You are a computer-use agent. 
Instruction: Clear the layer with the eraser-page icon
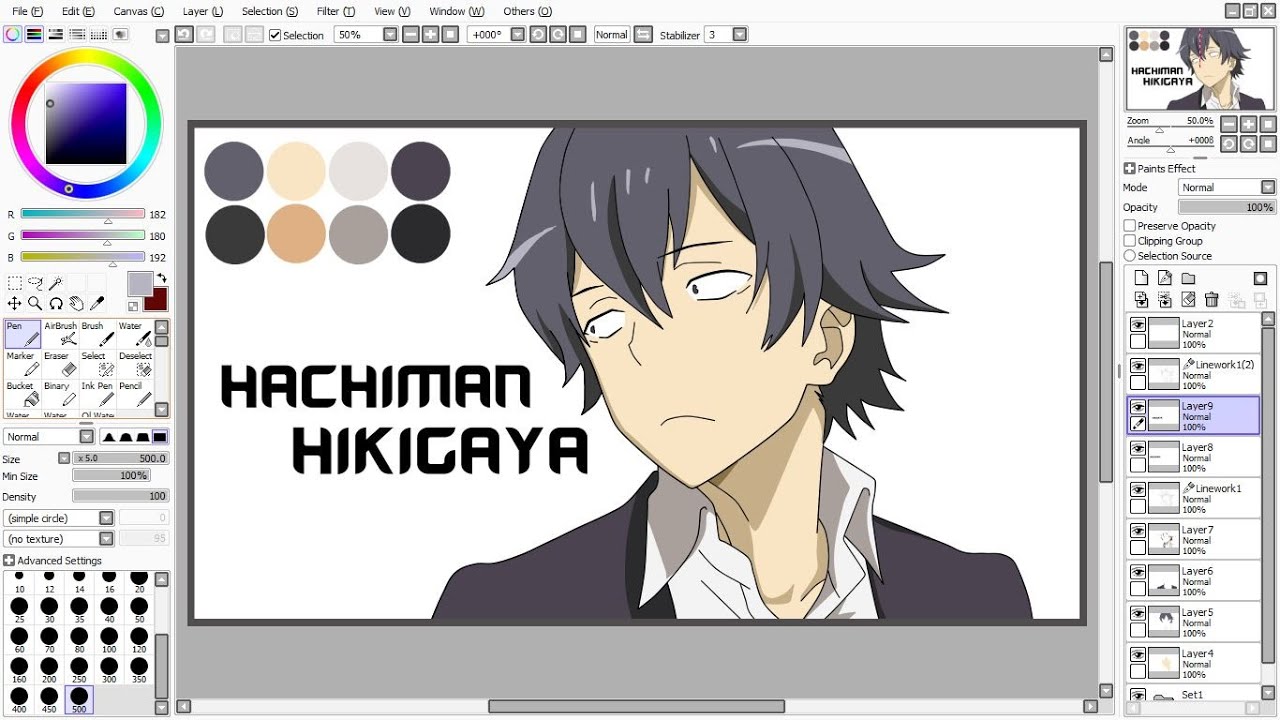[1188, 299]
